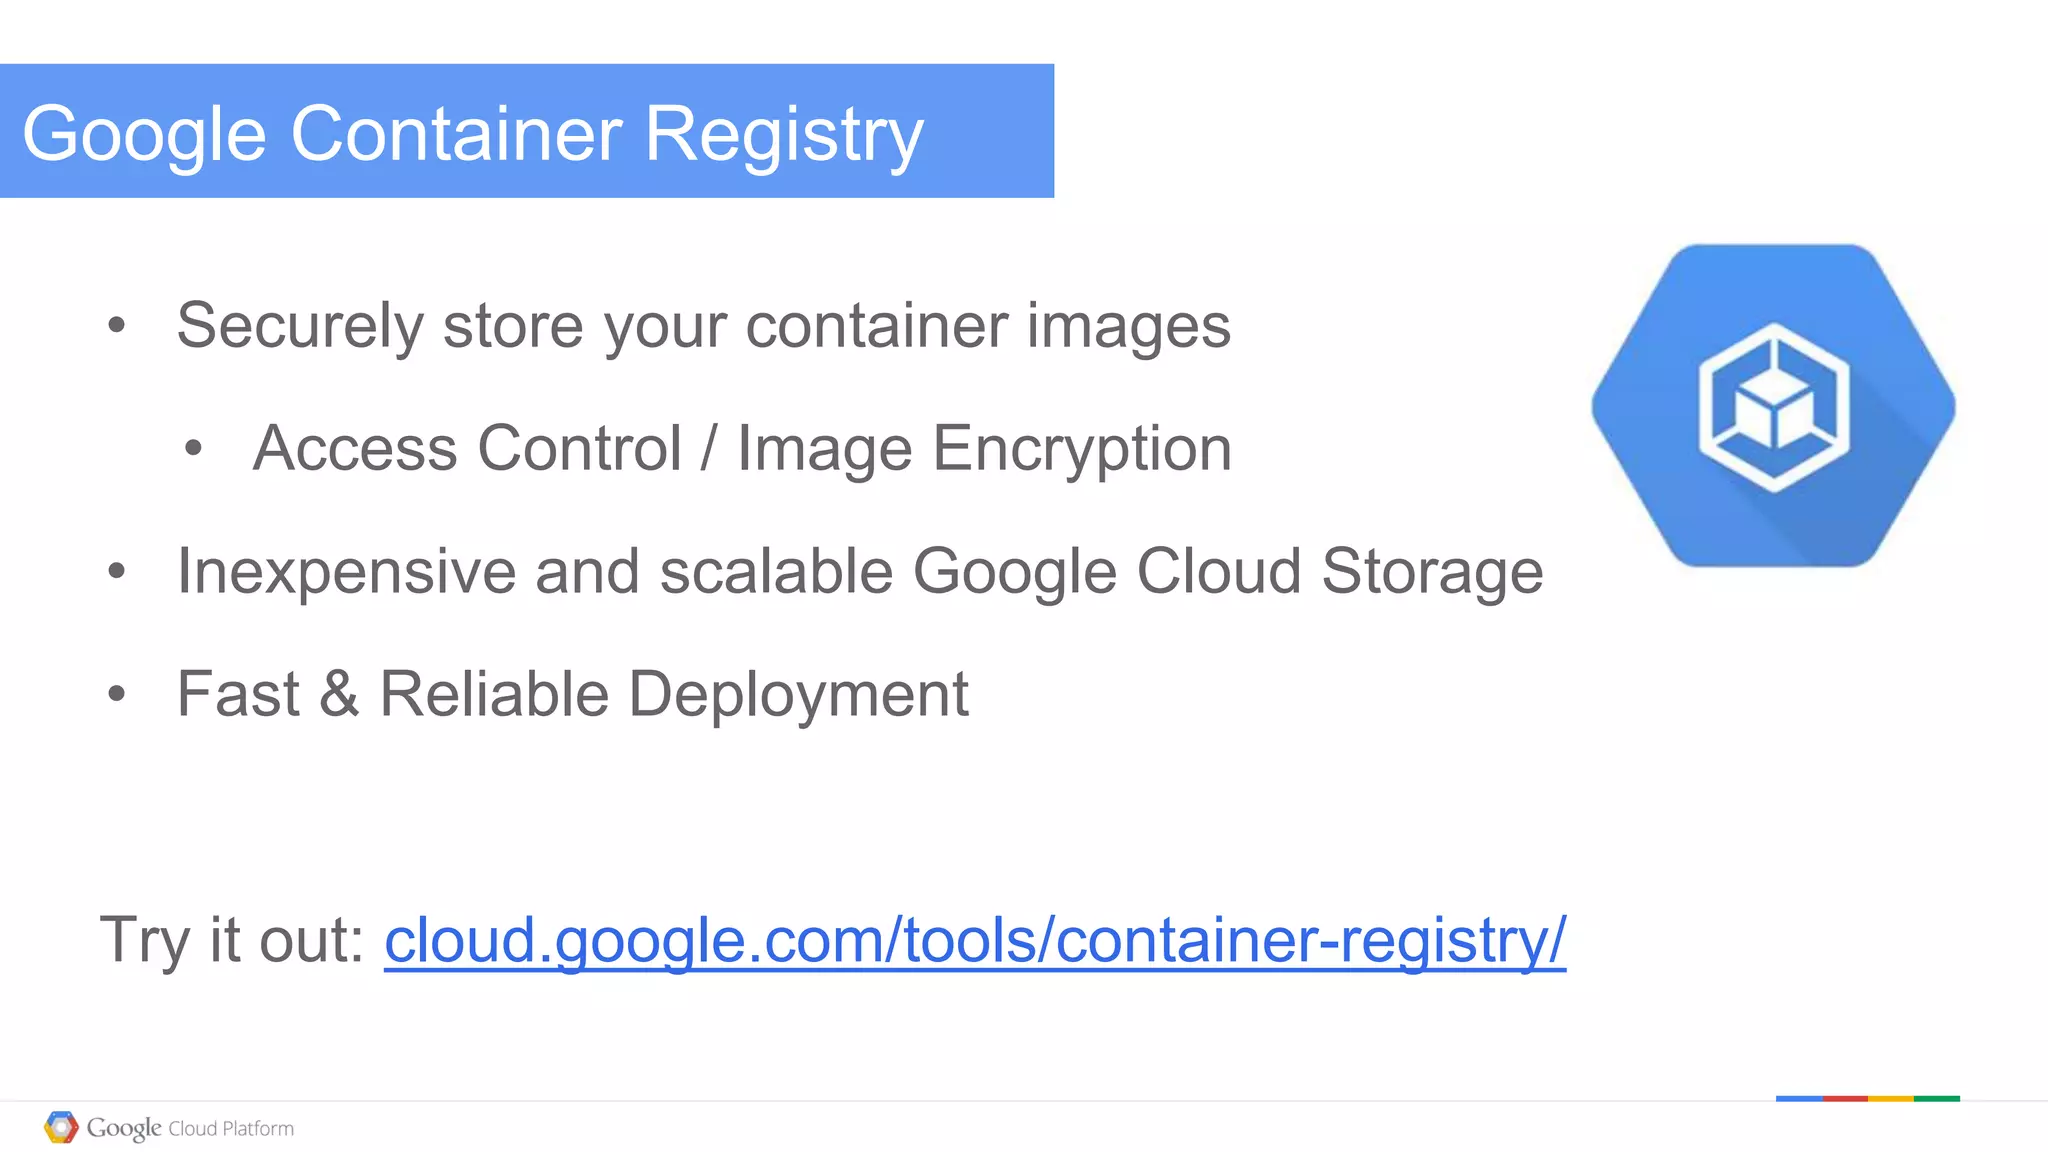The width and height of the screenshot is (2048, 1152).
Task: Click the "Fast & Reliable Deployment" bullet text
Action: tap(572, 694)
